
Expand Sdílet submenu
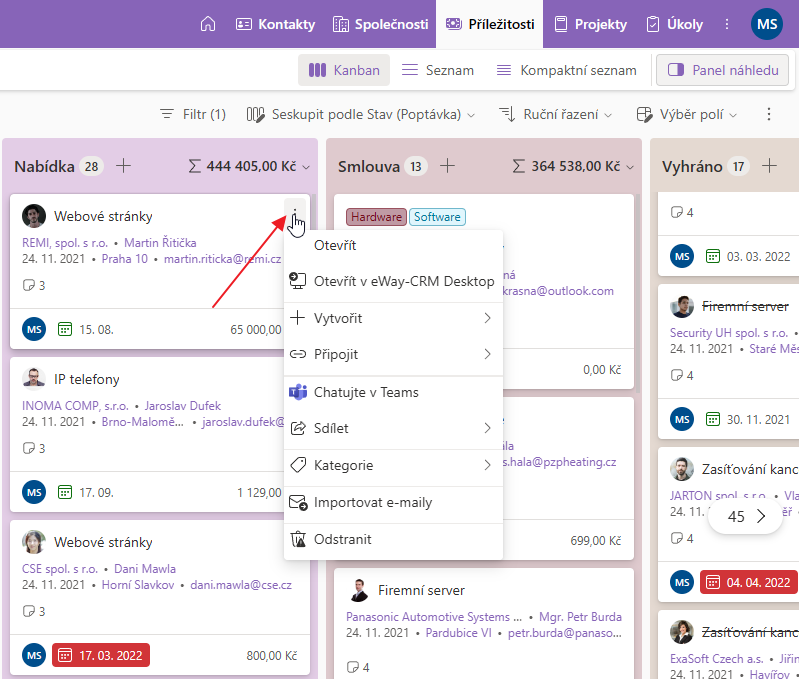(x=393, y=428)
